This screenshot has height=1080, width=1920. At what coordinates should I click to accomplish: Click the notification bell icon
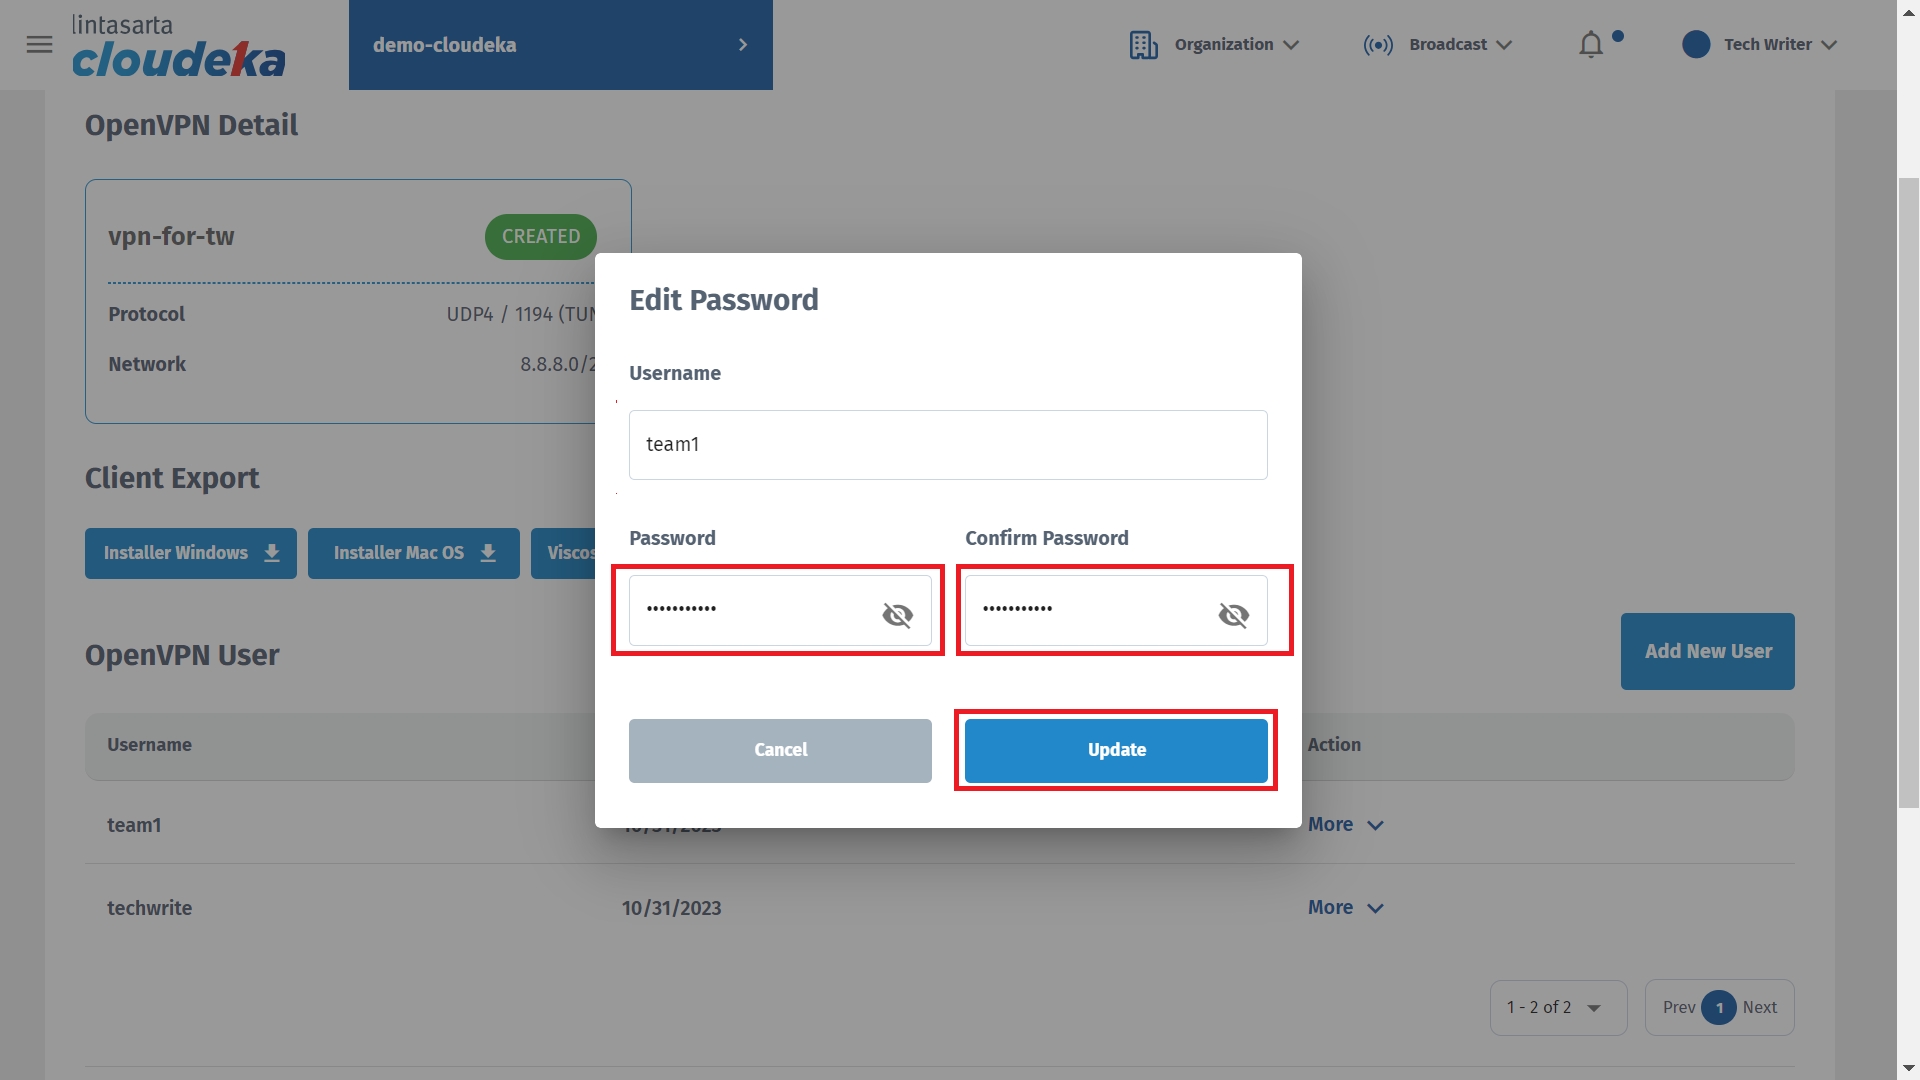coord(1591,45)
